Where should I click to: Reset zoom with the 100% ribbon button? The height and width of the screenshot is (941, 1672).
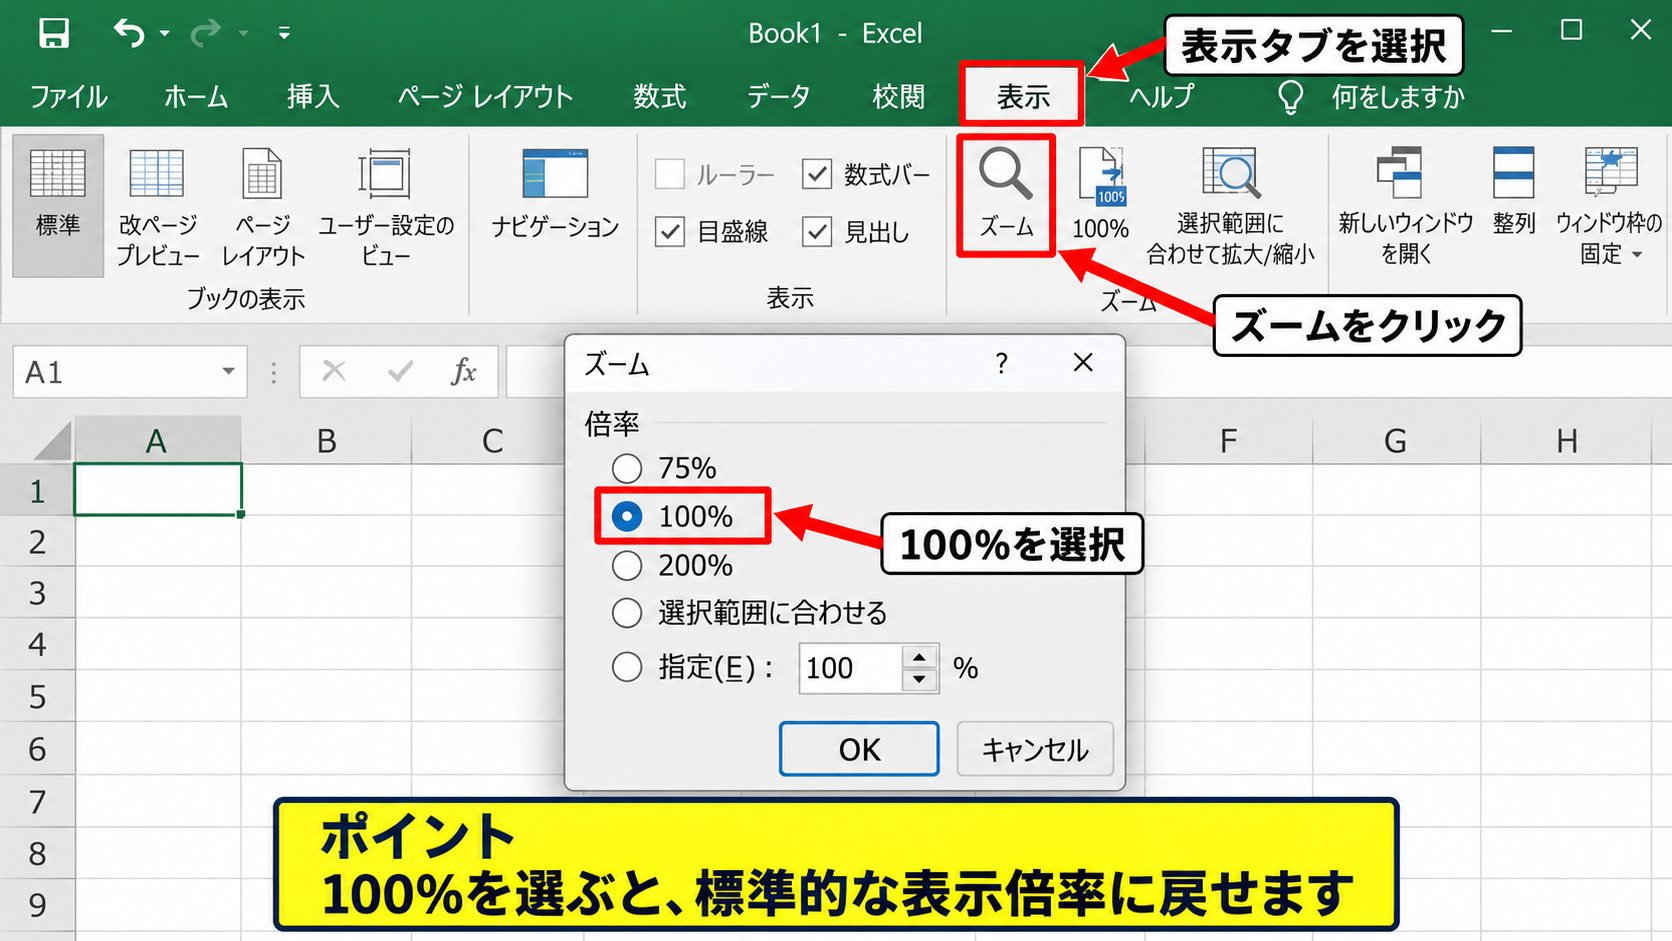coord(1100,195)
